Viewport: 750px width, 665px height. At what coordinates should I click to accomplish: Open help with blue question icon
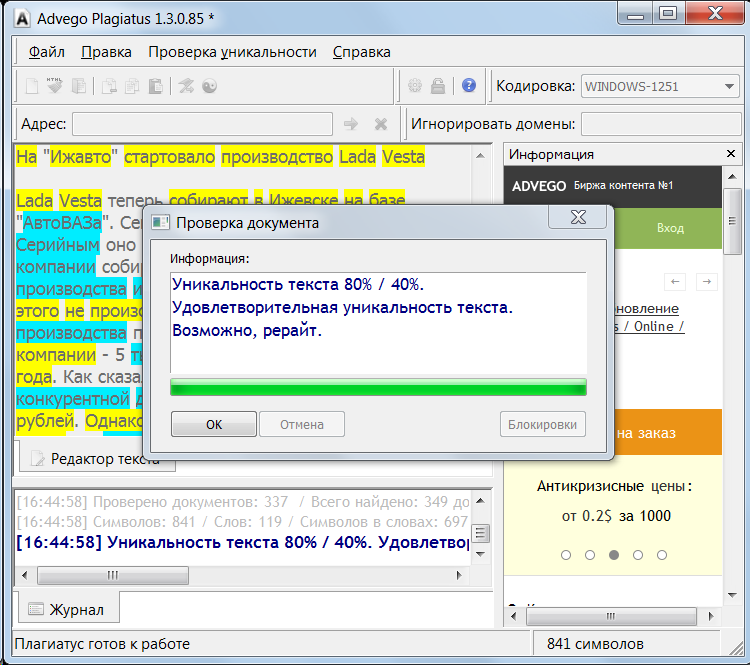[469, 86]
